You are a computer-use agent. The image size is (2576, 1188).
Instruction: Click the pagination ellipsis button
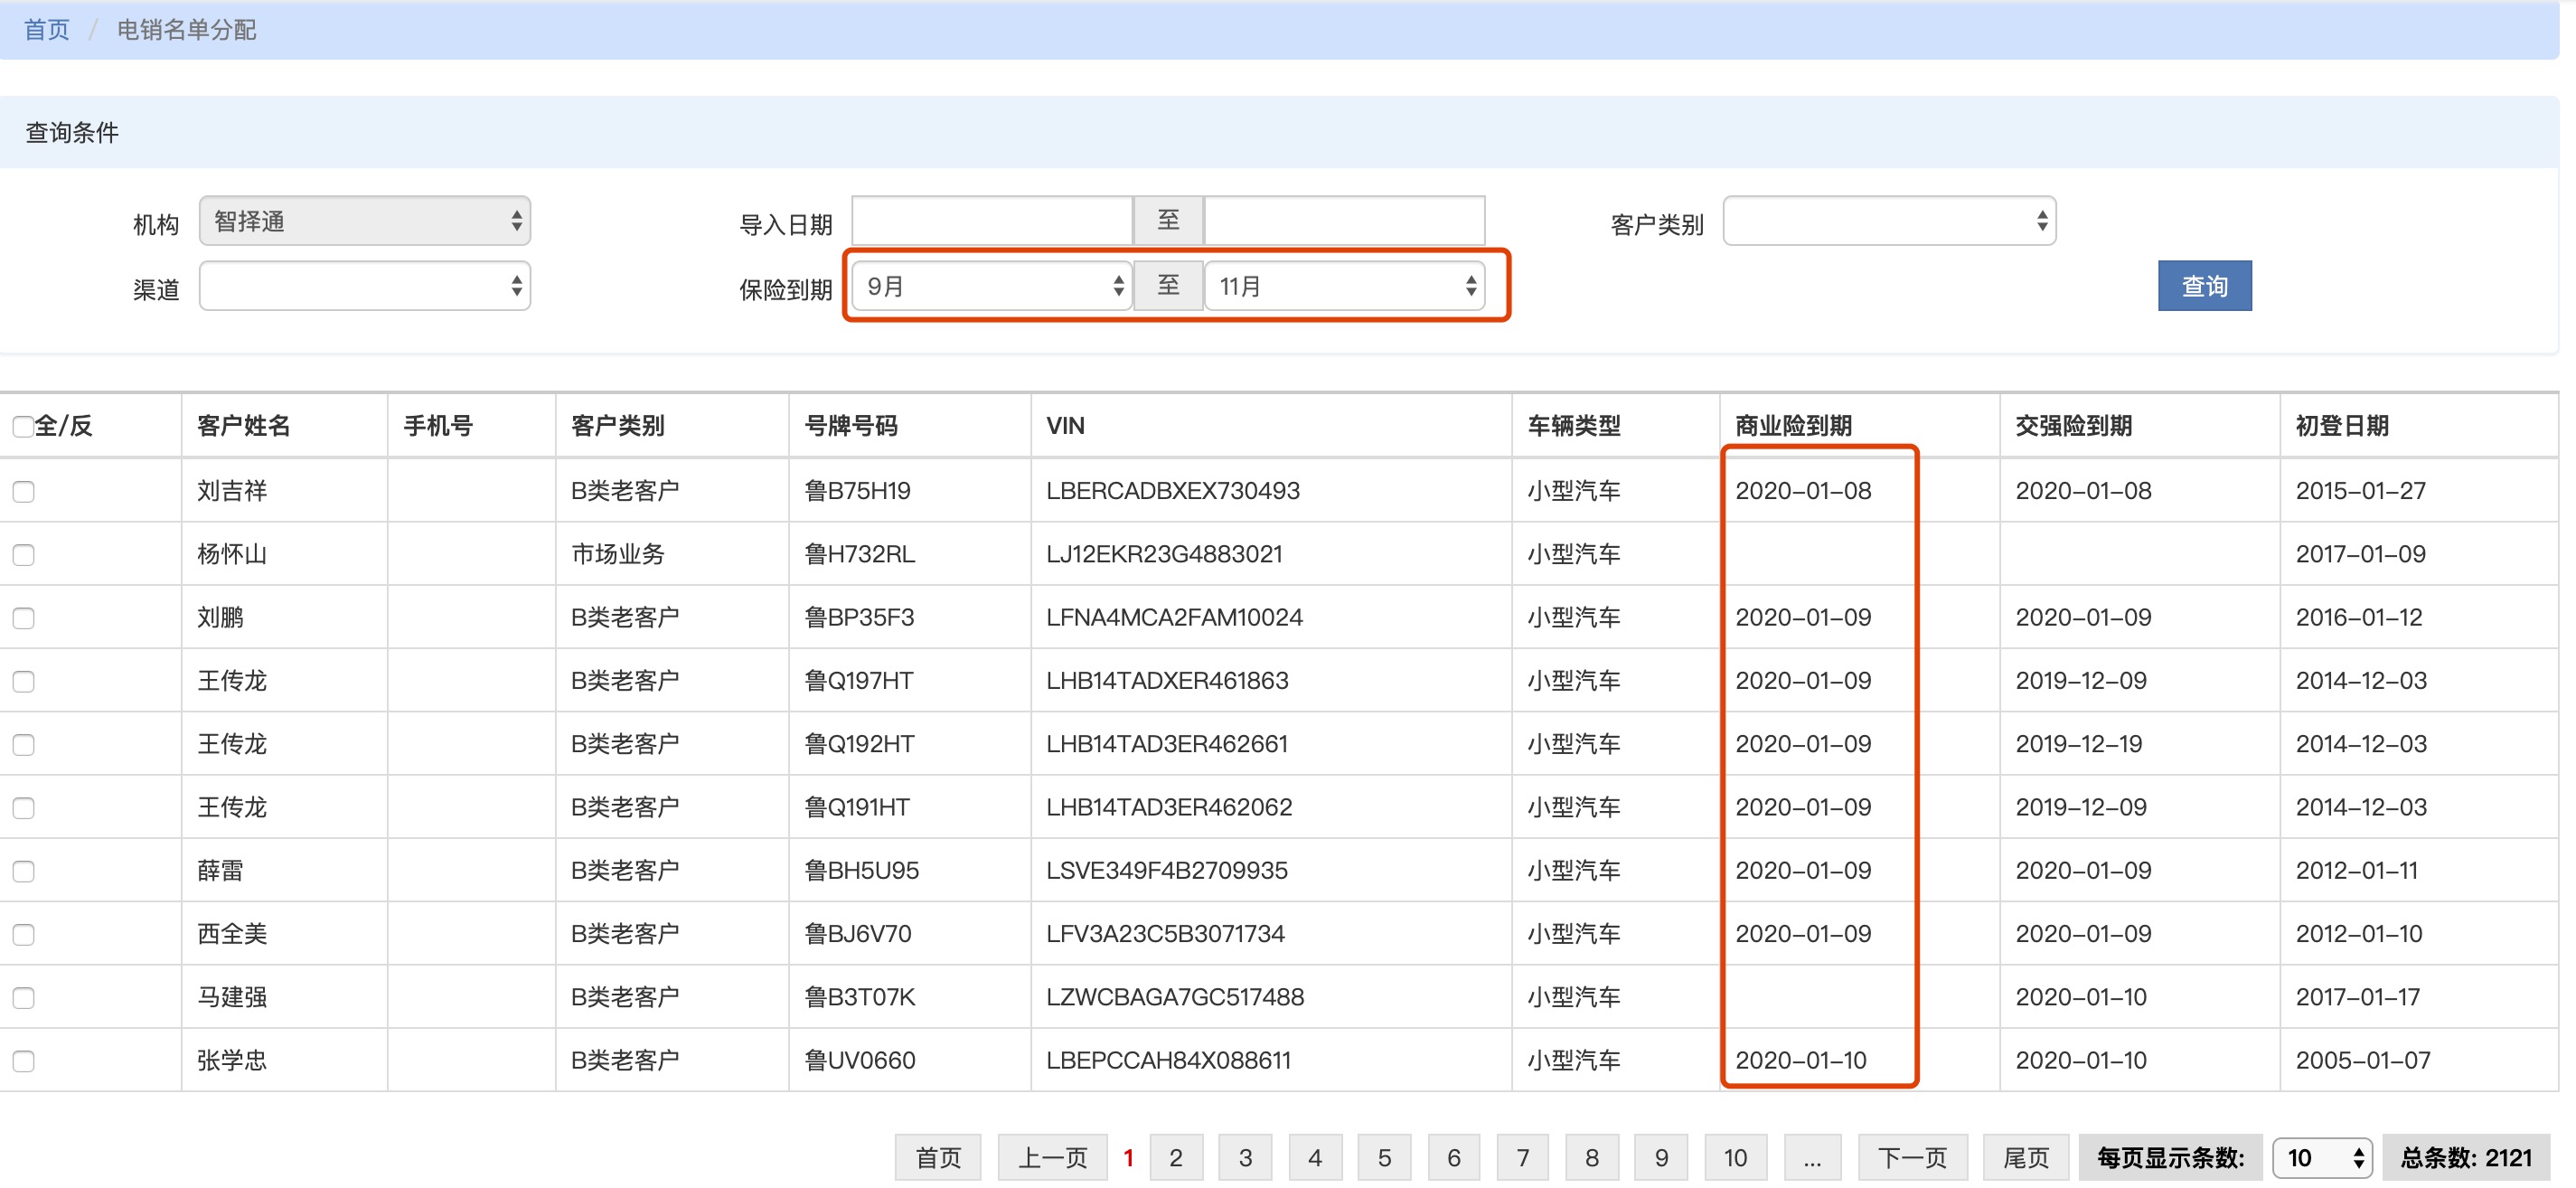click(1811, 1158)
